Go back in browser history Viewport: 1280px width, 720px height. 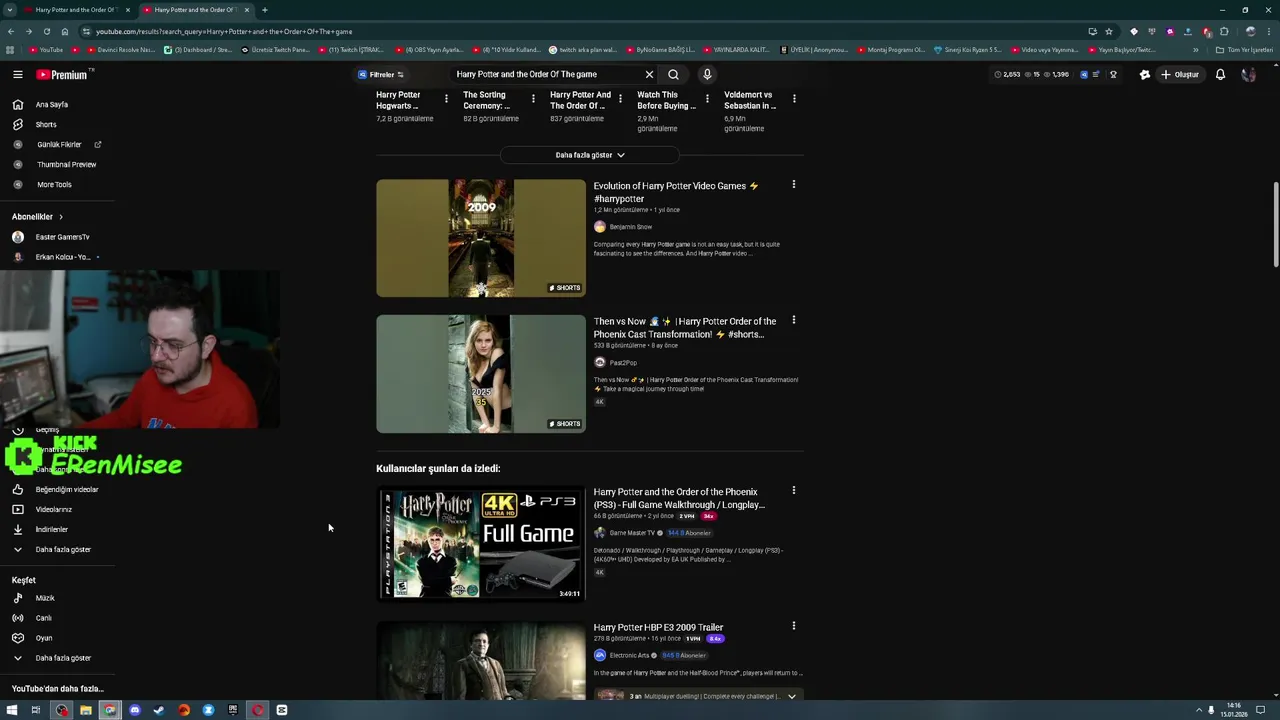coord(11,31)
